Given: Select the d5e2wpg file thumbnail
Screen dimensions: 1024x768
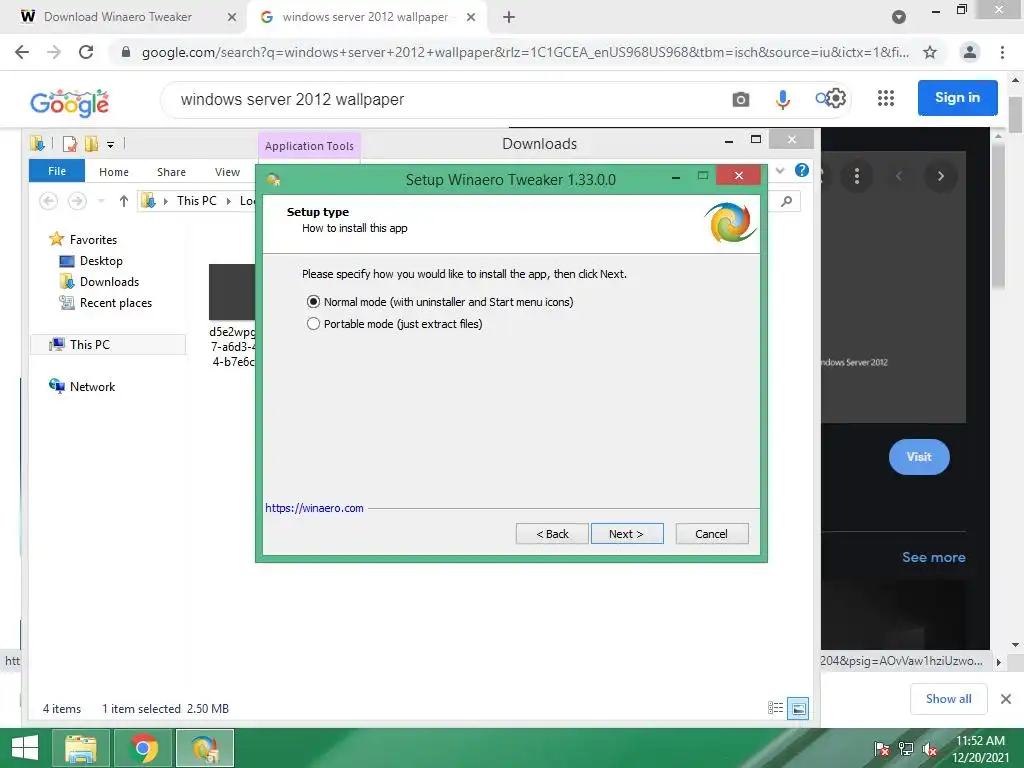Looking at the screenshot, I should point(232,292).
